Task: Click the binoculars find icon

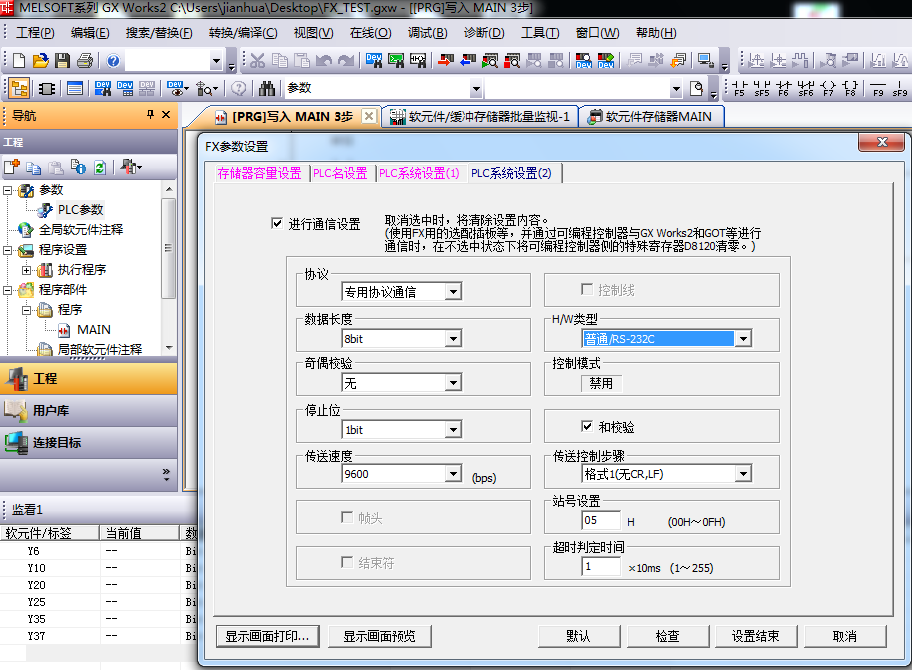Action: [267, 88]
